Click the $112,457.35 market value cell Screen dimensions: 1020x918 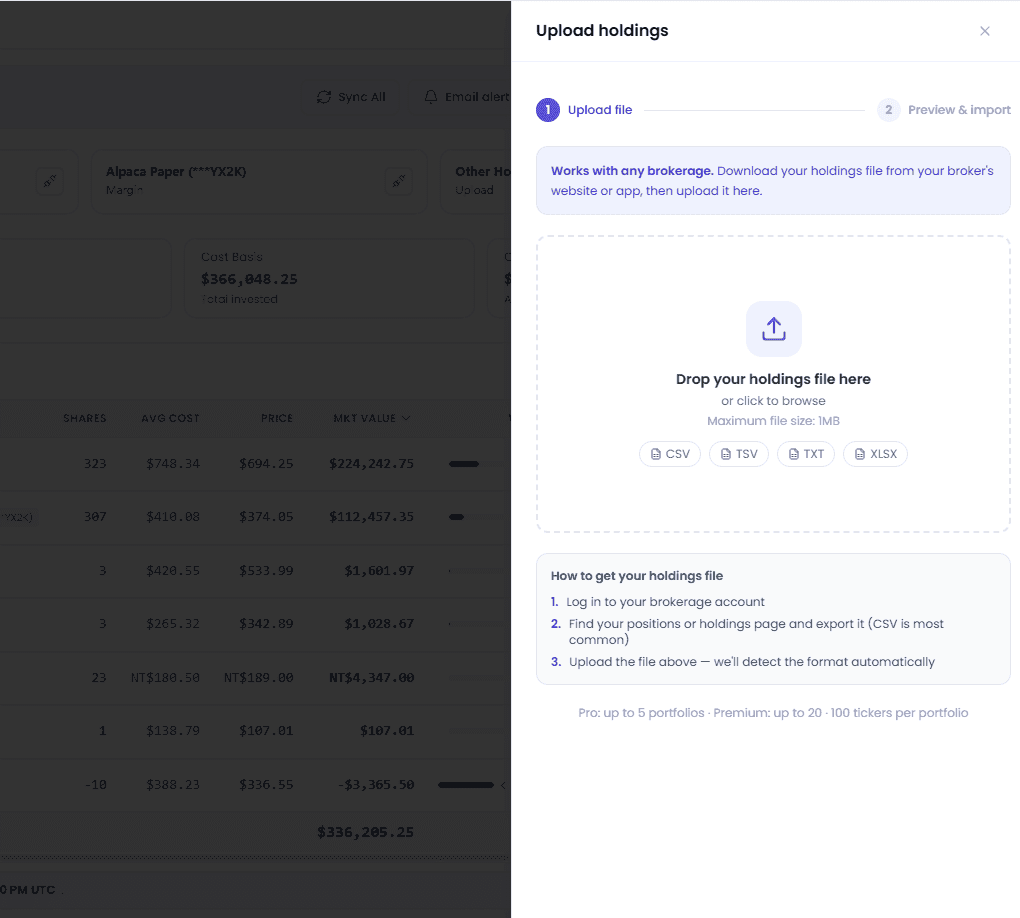(x=371, y=517)
